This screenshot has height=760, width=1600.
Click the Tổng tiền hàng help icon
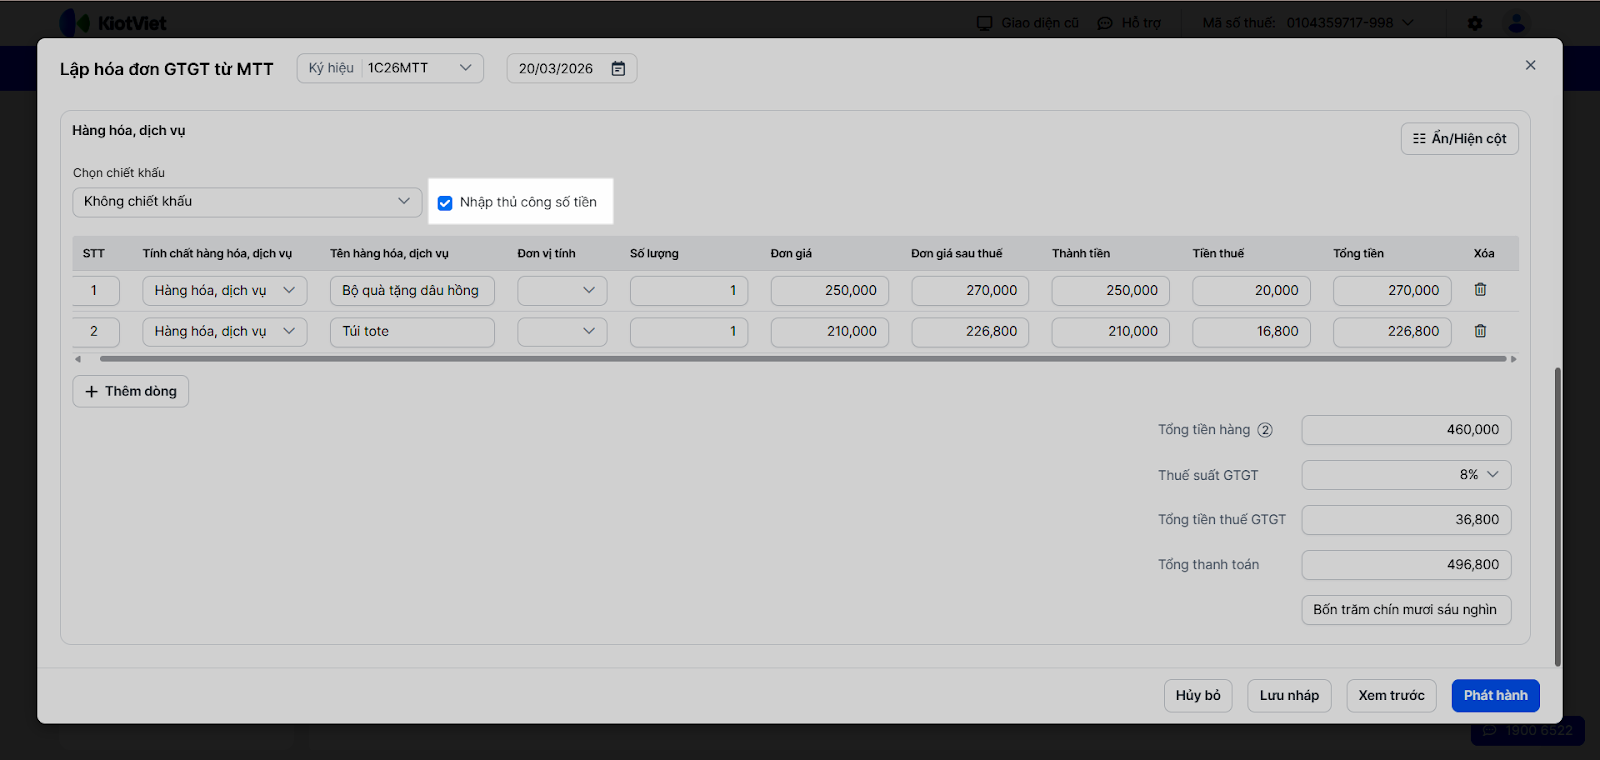[1265, 430]
